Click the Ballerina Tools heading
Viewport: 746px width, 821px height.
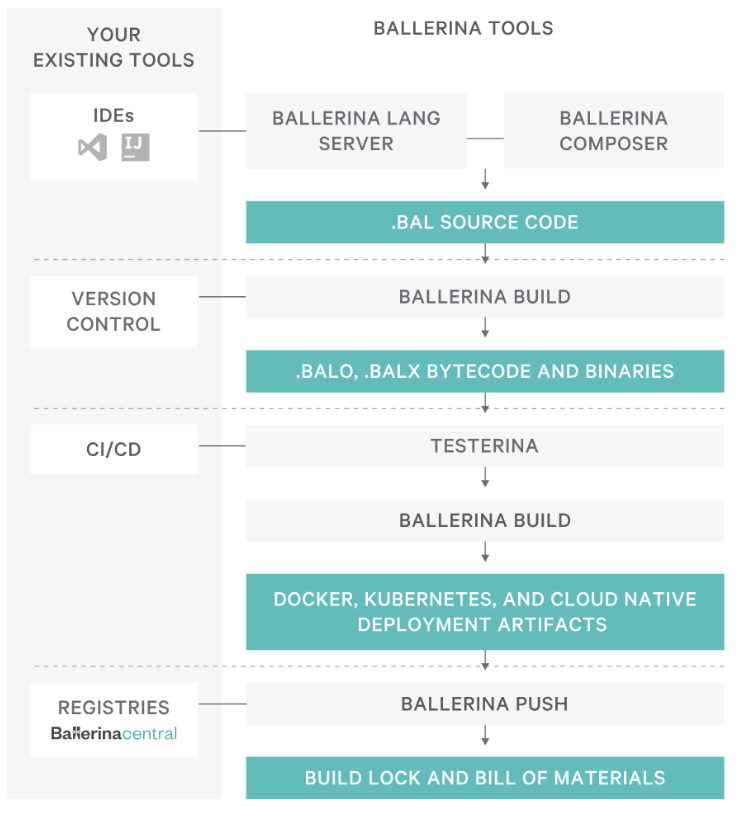pos(463,28)
